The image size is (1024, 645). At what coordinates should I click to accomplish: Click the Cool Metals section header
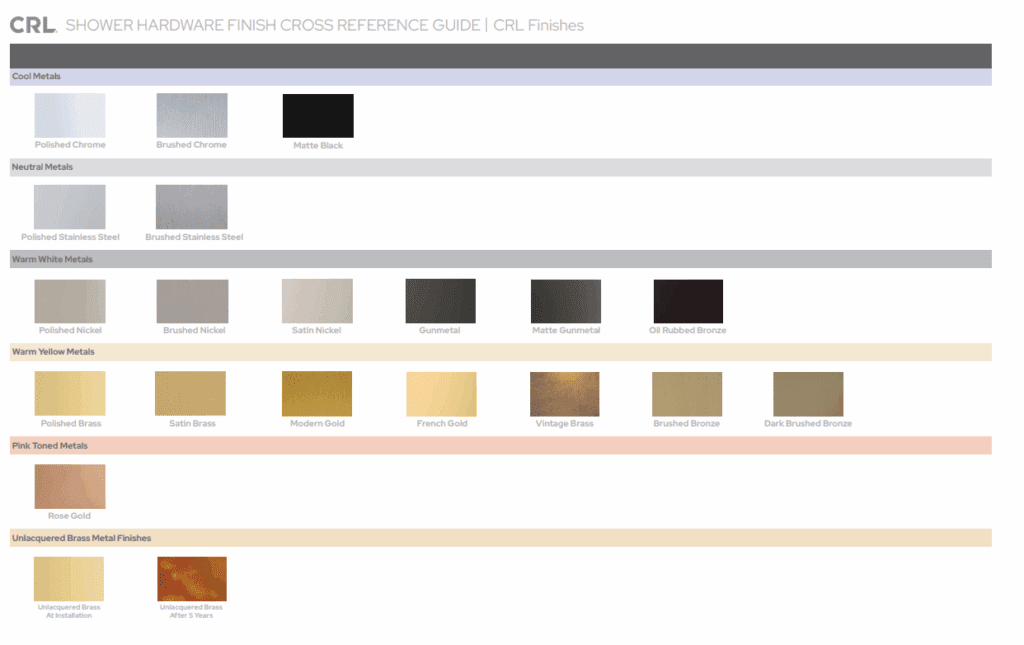click(36, 77)
